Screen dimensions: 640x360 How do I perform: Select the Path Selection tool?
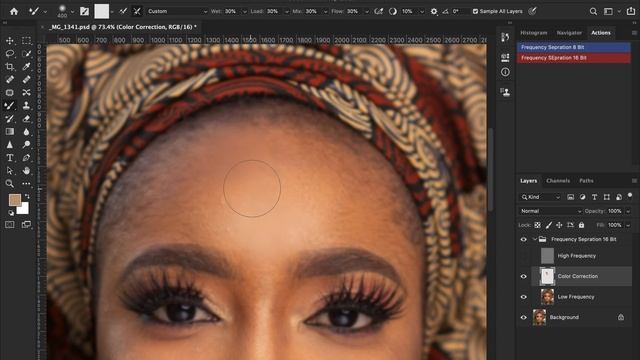(10, 171)
